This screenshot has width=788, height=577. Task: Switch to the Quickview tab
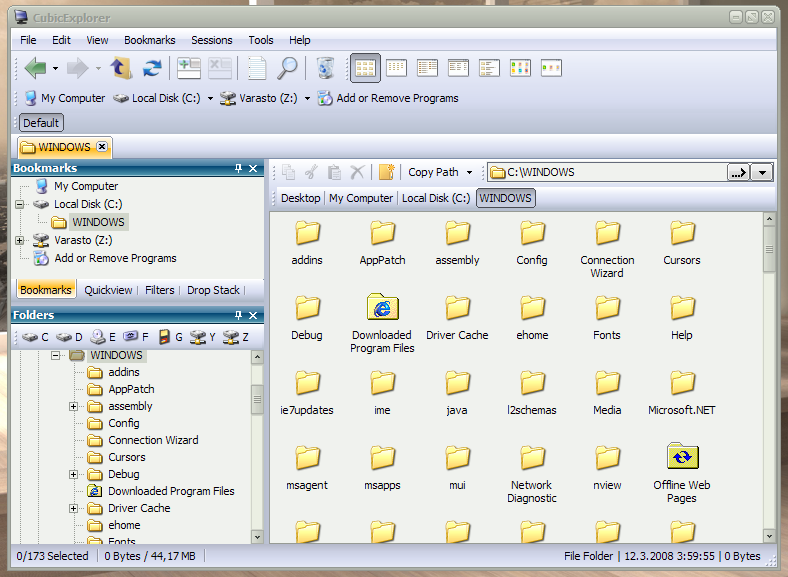tap(108, 290)
